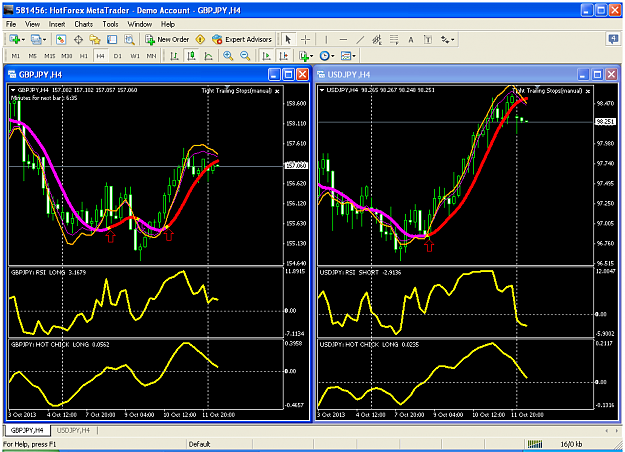
Task: Expand the new chart dropdown arrow
Action: click(x=23, y=39)
